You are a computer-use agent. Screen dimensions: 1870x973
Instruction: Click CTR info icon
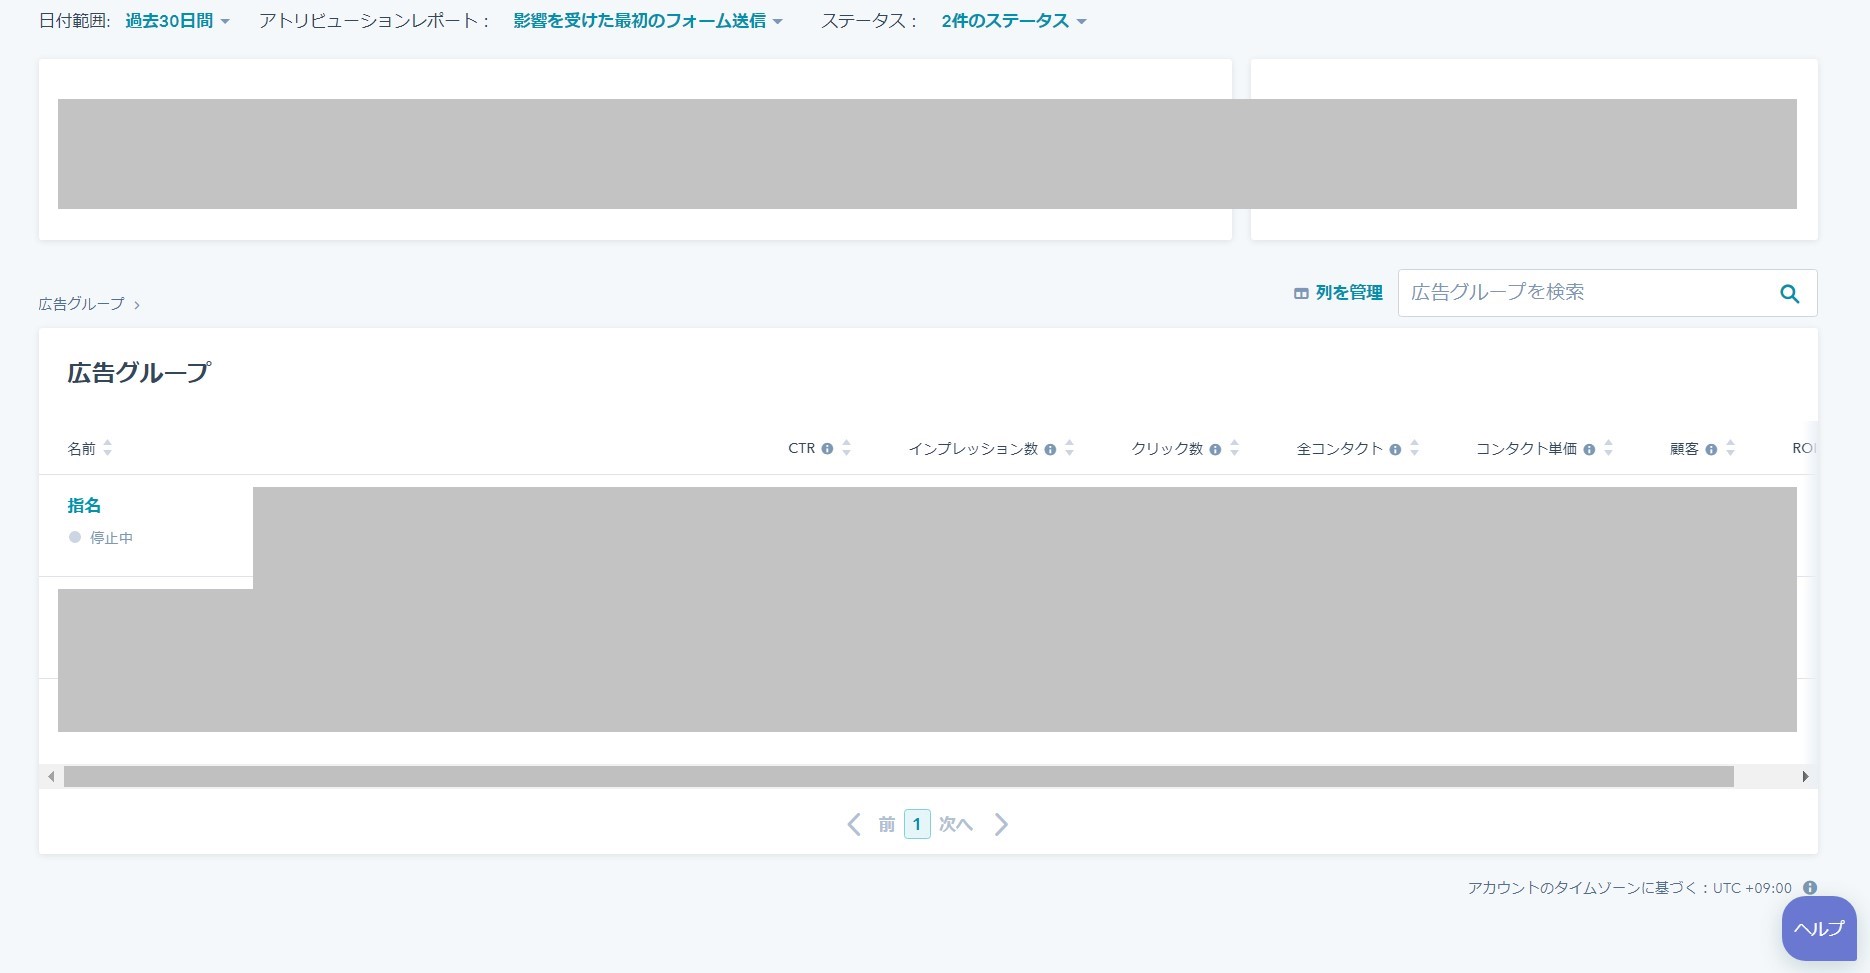pos(827,449)
